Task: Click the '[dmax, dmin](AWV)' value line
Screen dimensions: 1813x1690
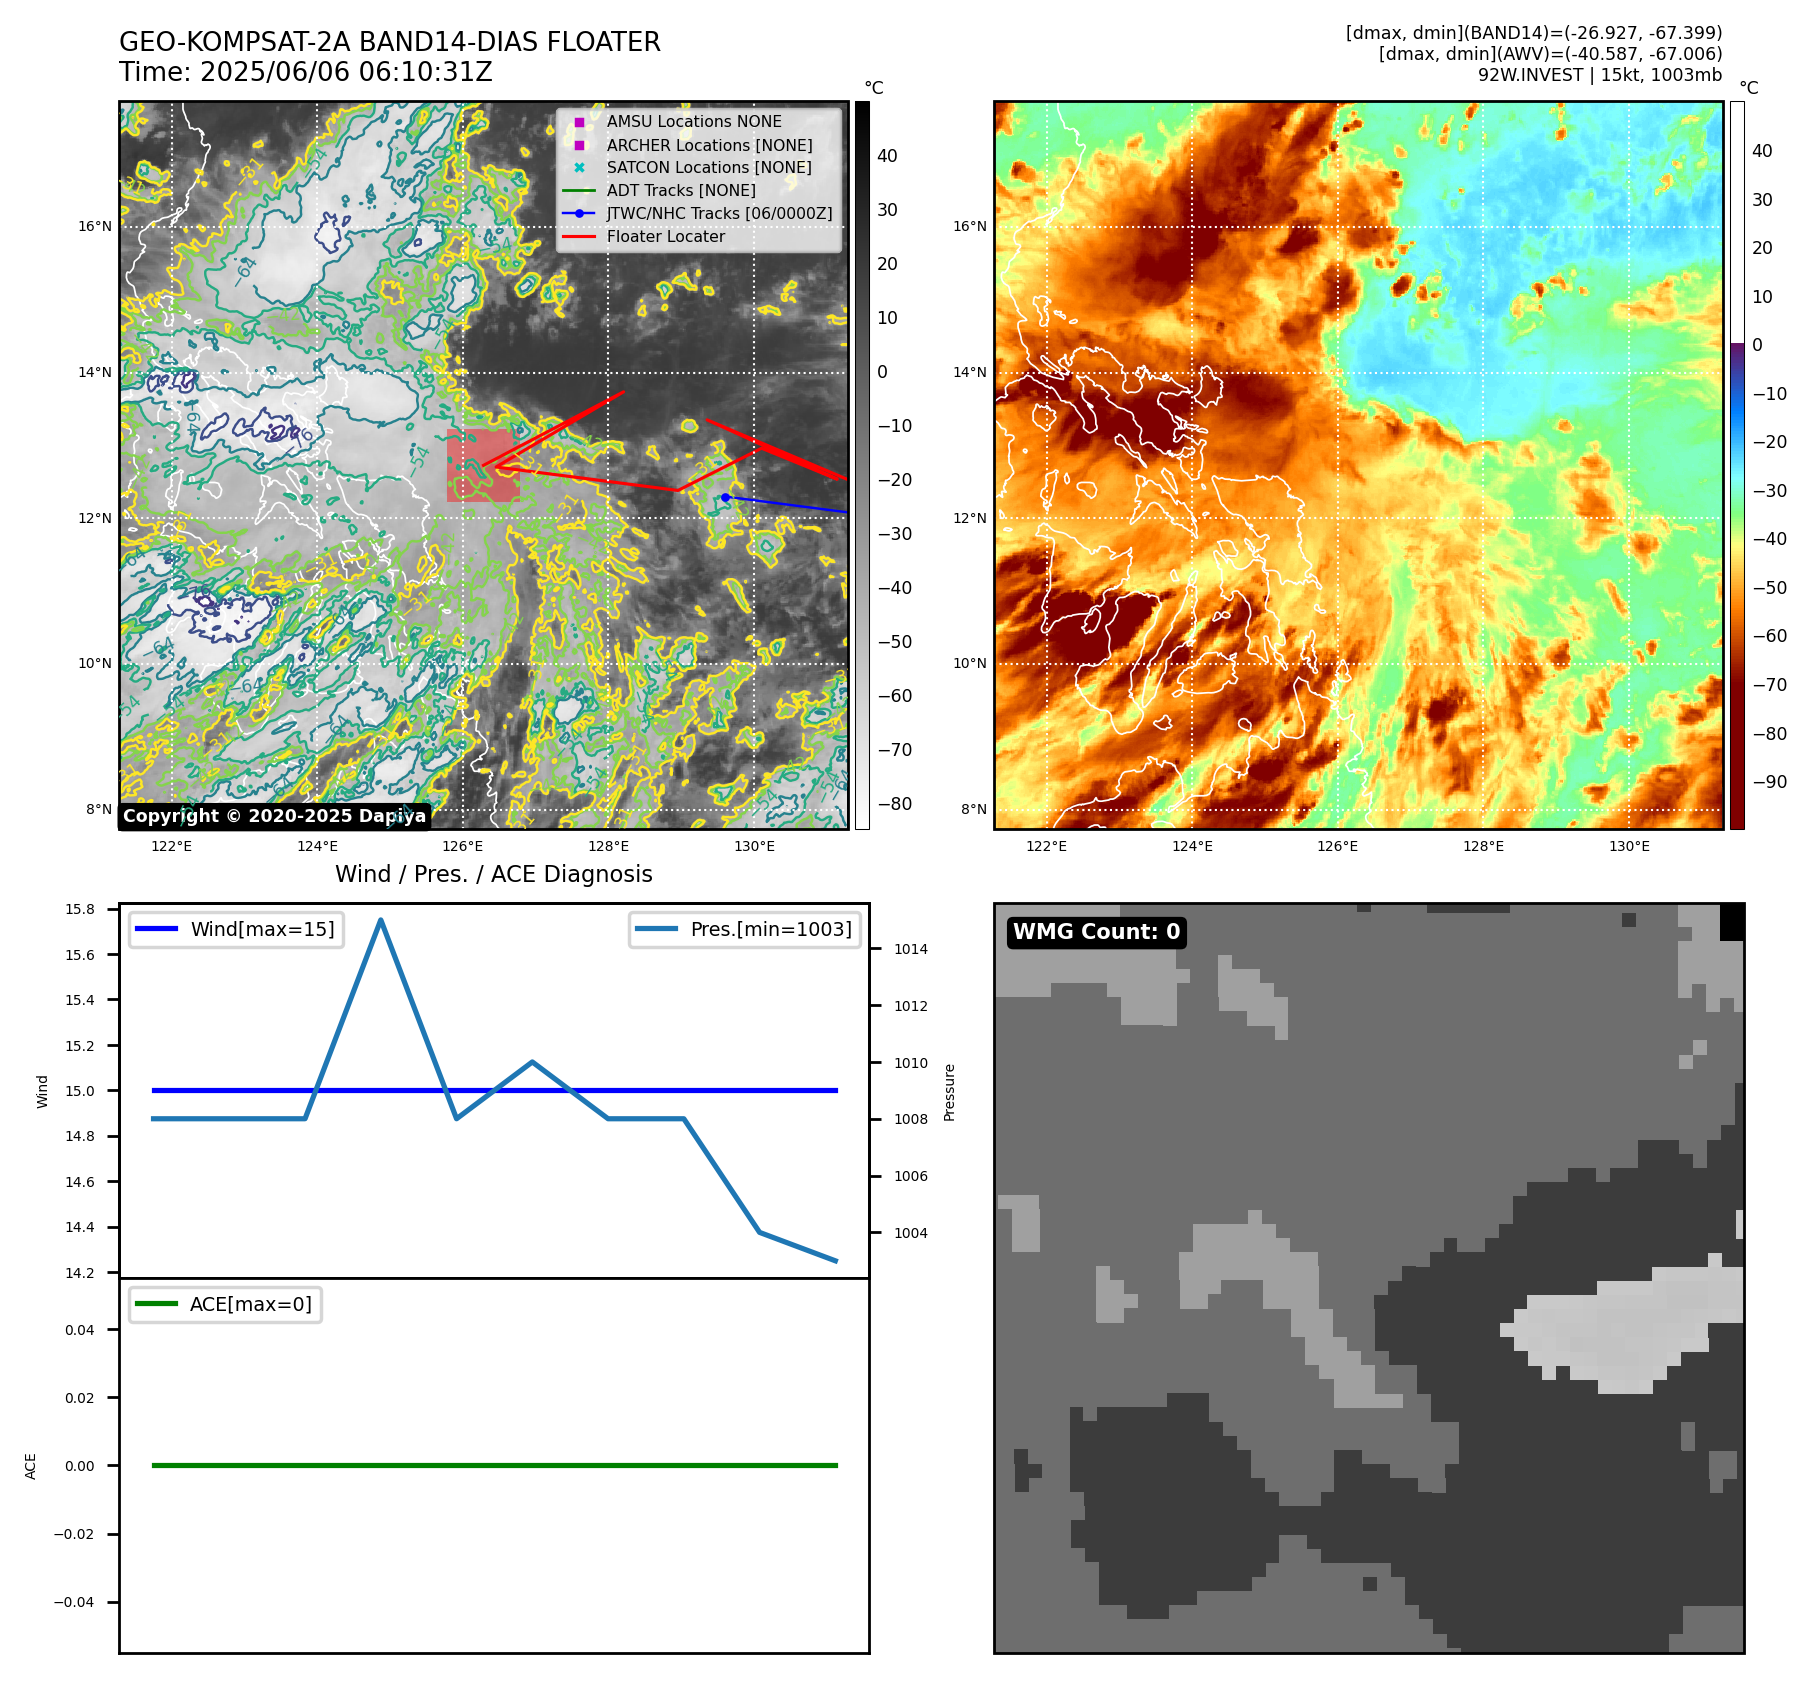Action: [x=1551, y=54]
